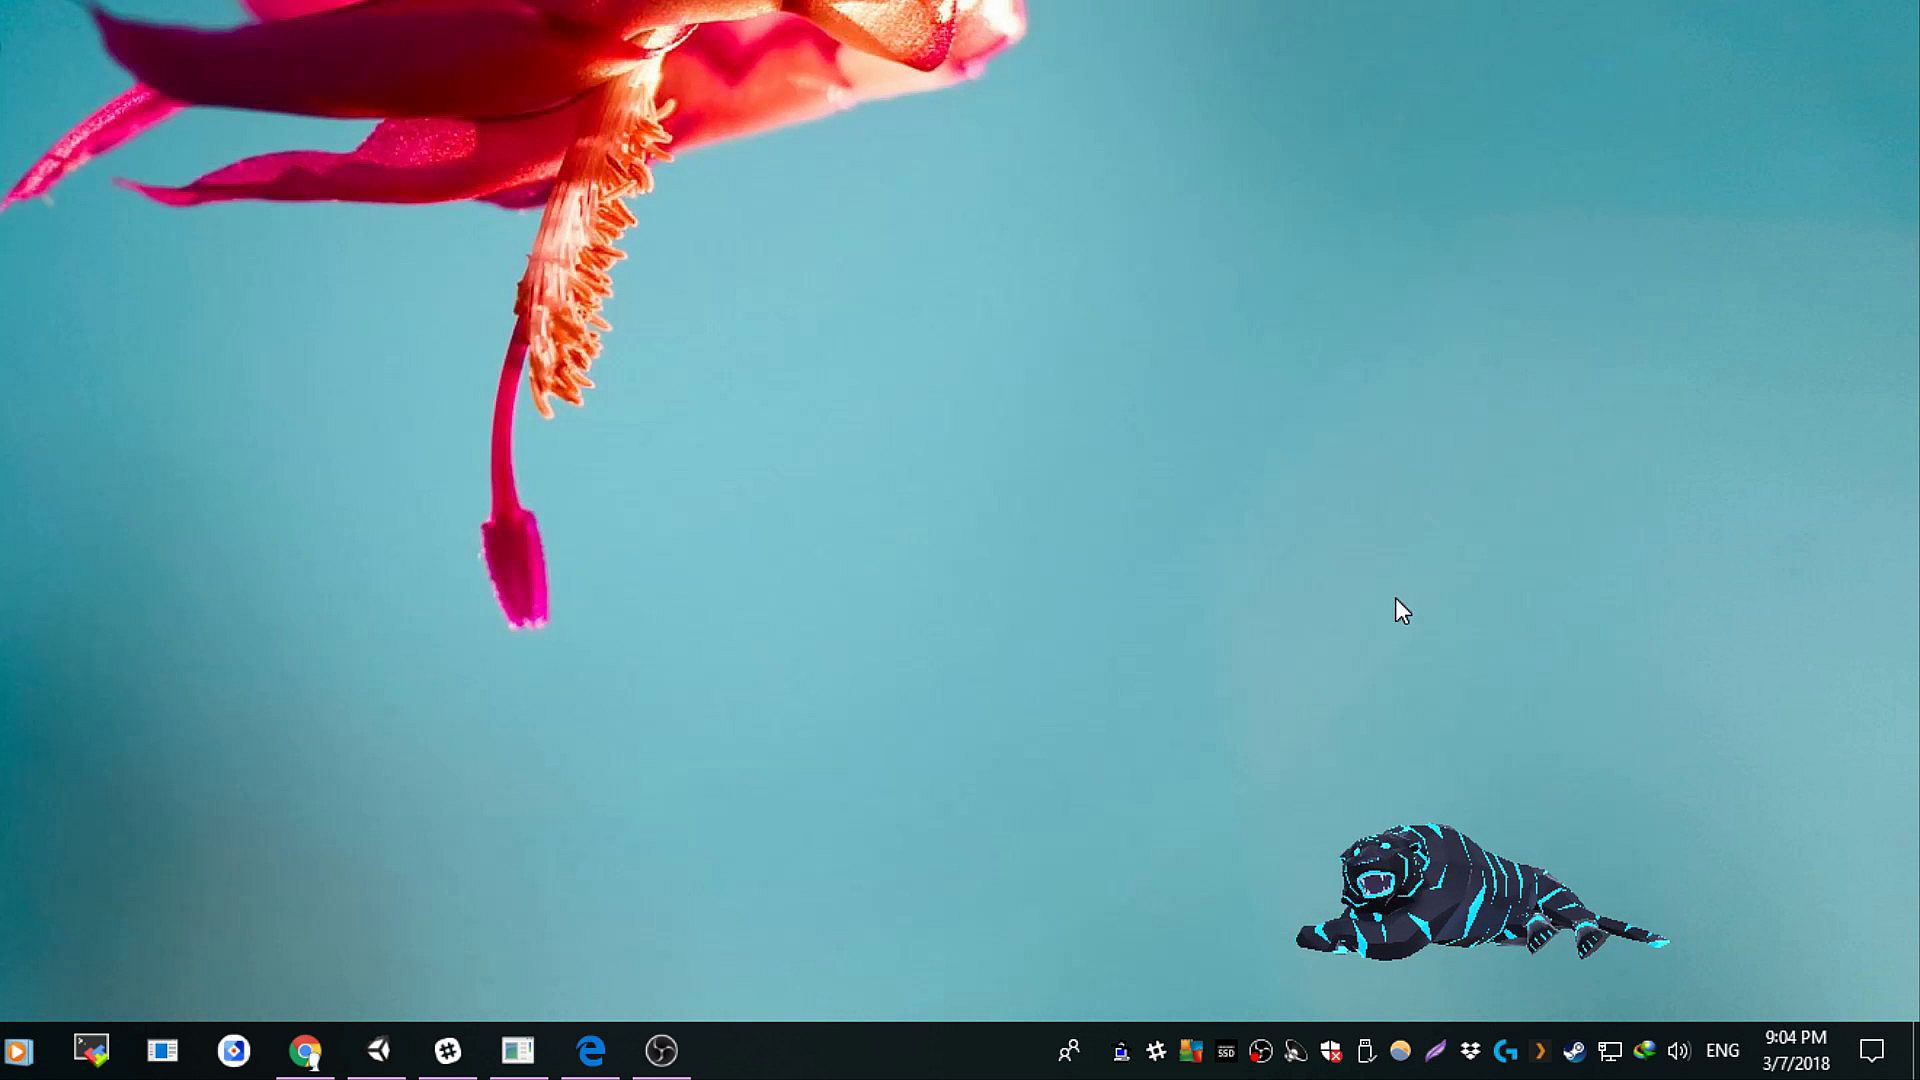Open the terminal with colored blocks icon
The height and width of the screenshot is (1080, 1920).
click(x=91, y=1050)
